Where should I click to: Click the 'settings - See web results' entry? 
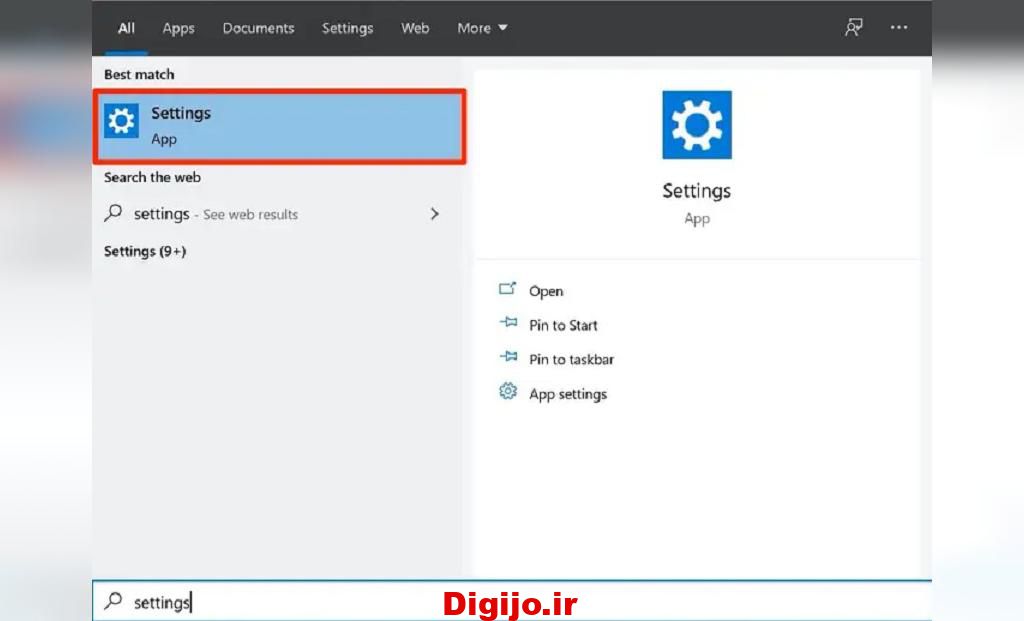coord(216,214)
